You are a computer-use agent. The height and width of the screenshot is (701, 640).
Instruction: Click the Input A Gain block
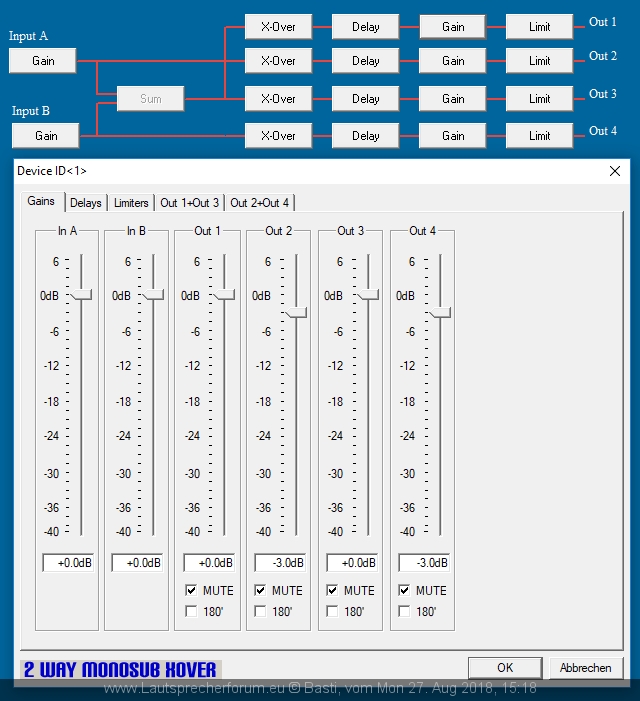click(x=43, y=61)
